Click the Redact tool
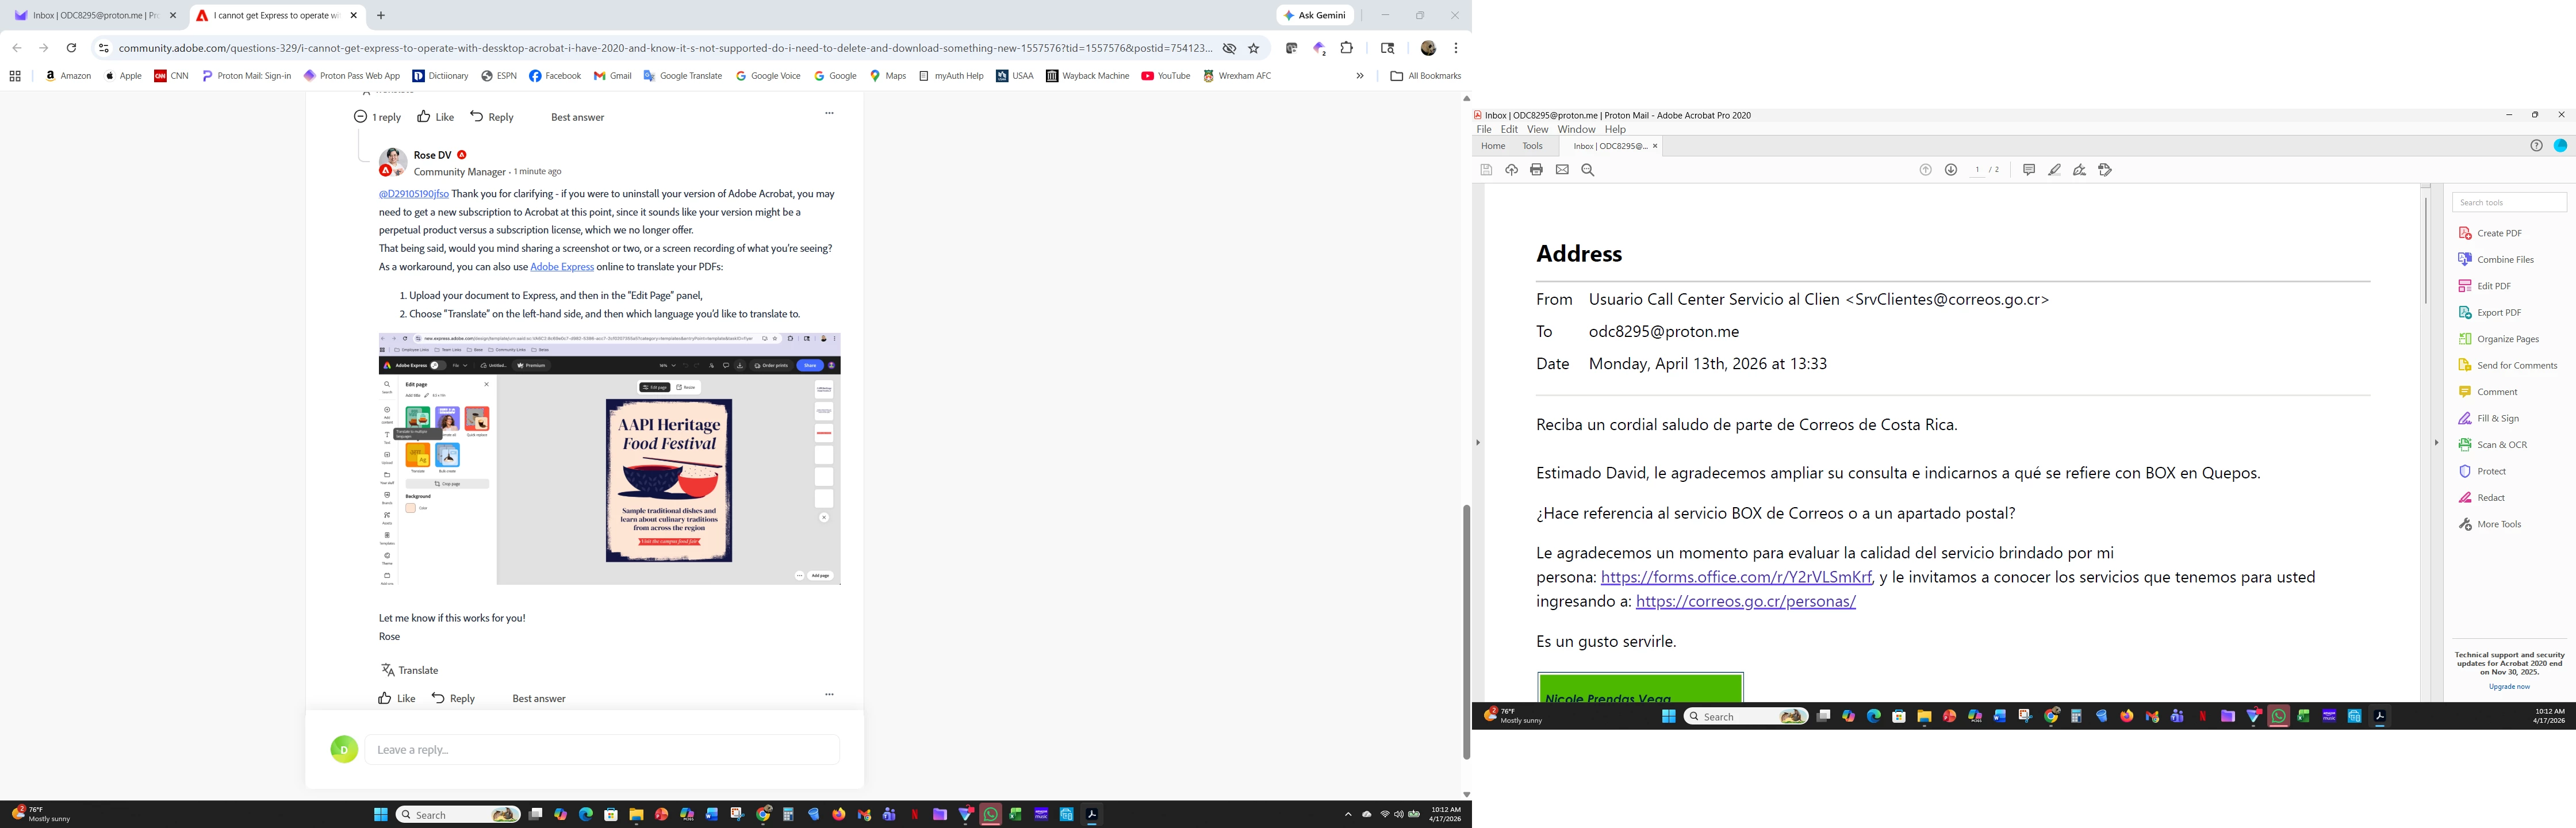This screenshot has height=828, width=2576. pos(2490,498)
